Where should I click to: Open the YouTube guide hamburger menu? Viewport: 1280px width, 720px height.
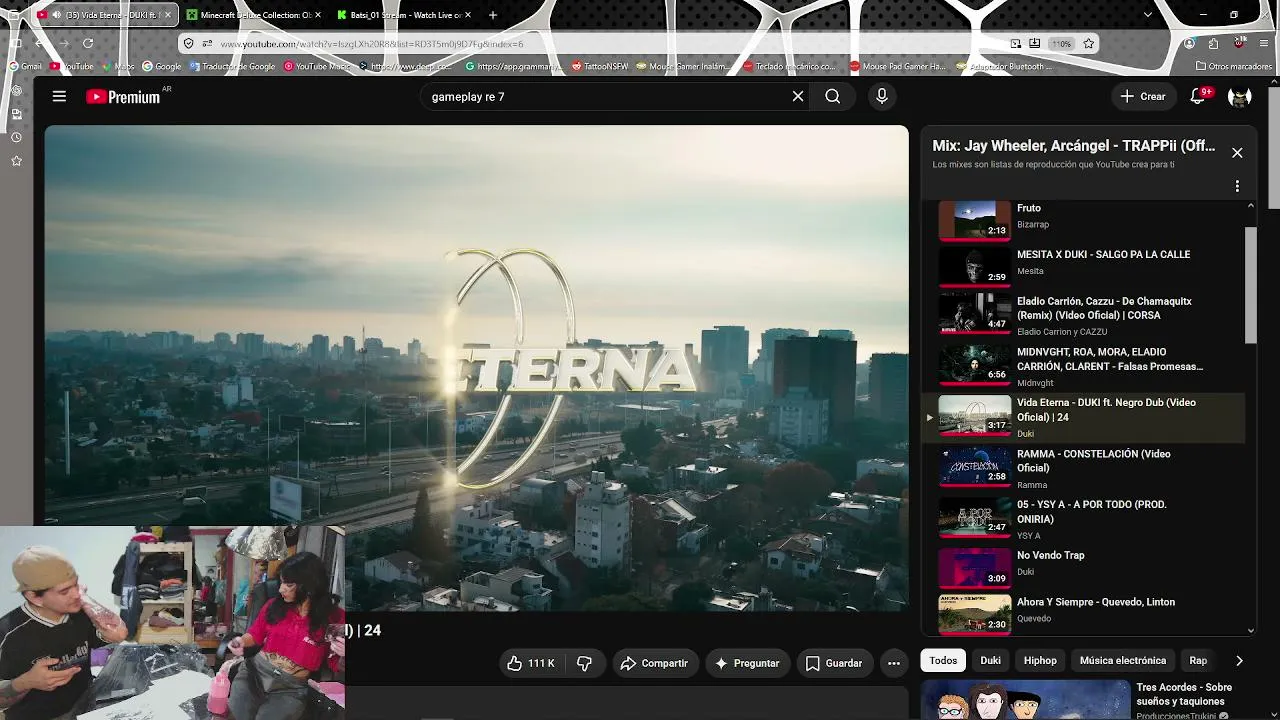pos(59,96)
